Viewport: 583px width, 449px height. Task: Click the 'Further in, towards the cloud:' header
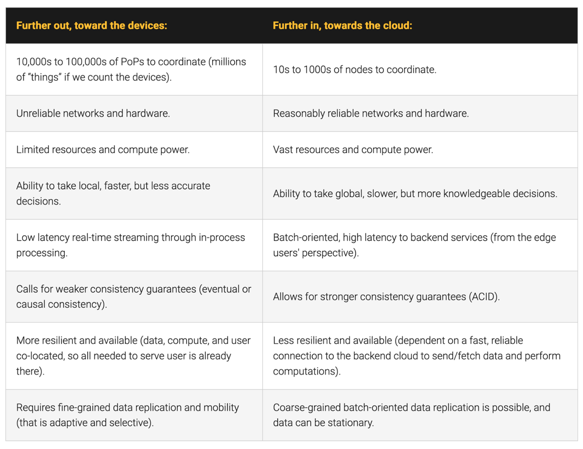[342, 25]
